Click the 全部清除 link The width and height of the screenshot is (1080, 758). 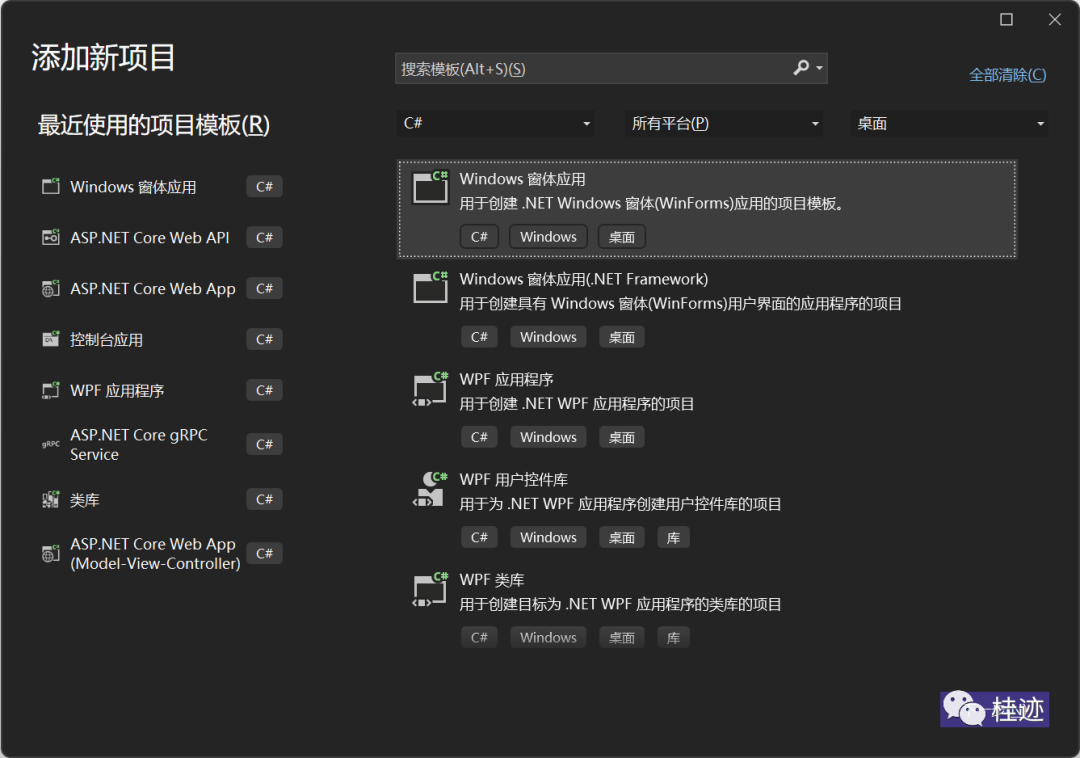(1008, 75)
